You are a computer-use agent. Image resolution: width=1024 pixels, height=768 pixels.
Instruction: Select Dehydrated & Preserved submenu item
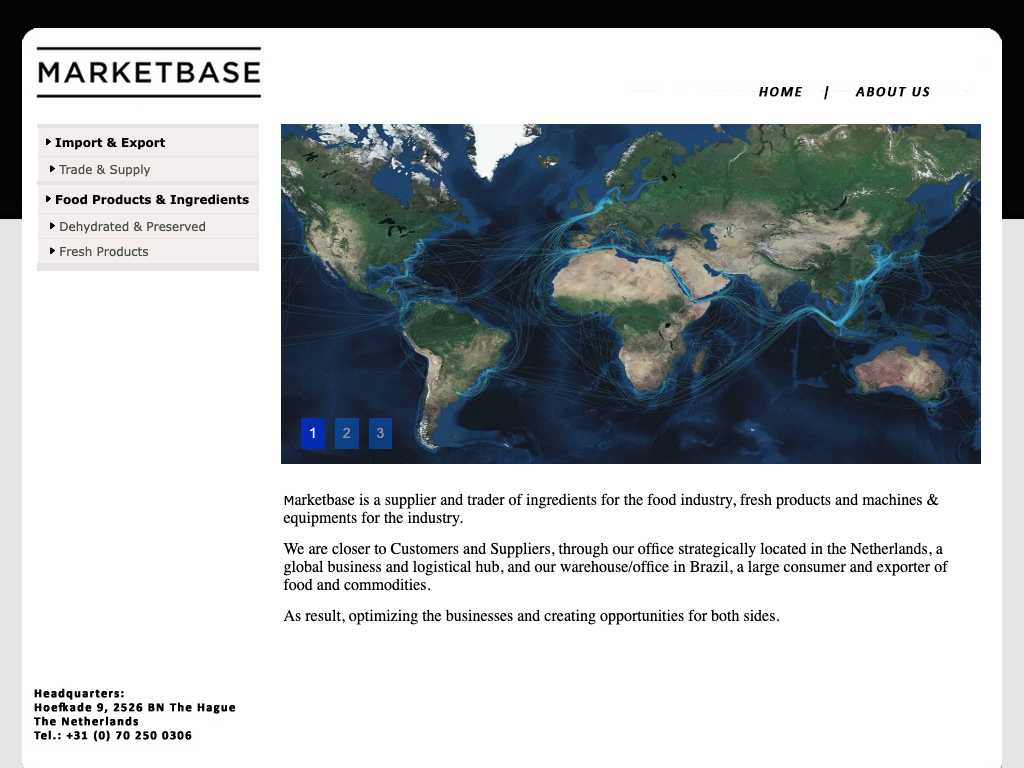pos(132,227)
